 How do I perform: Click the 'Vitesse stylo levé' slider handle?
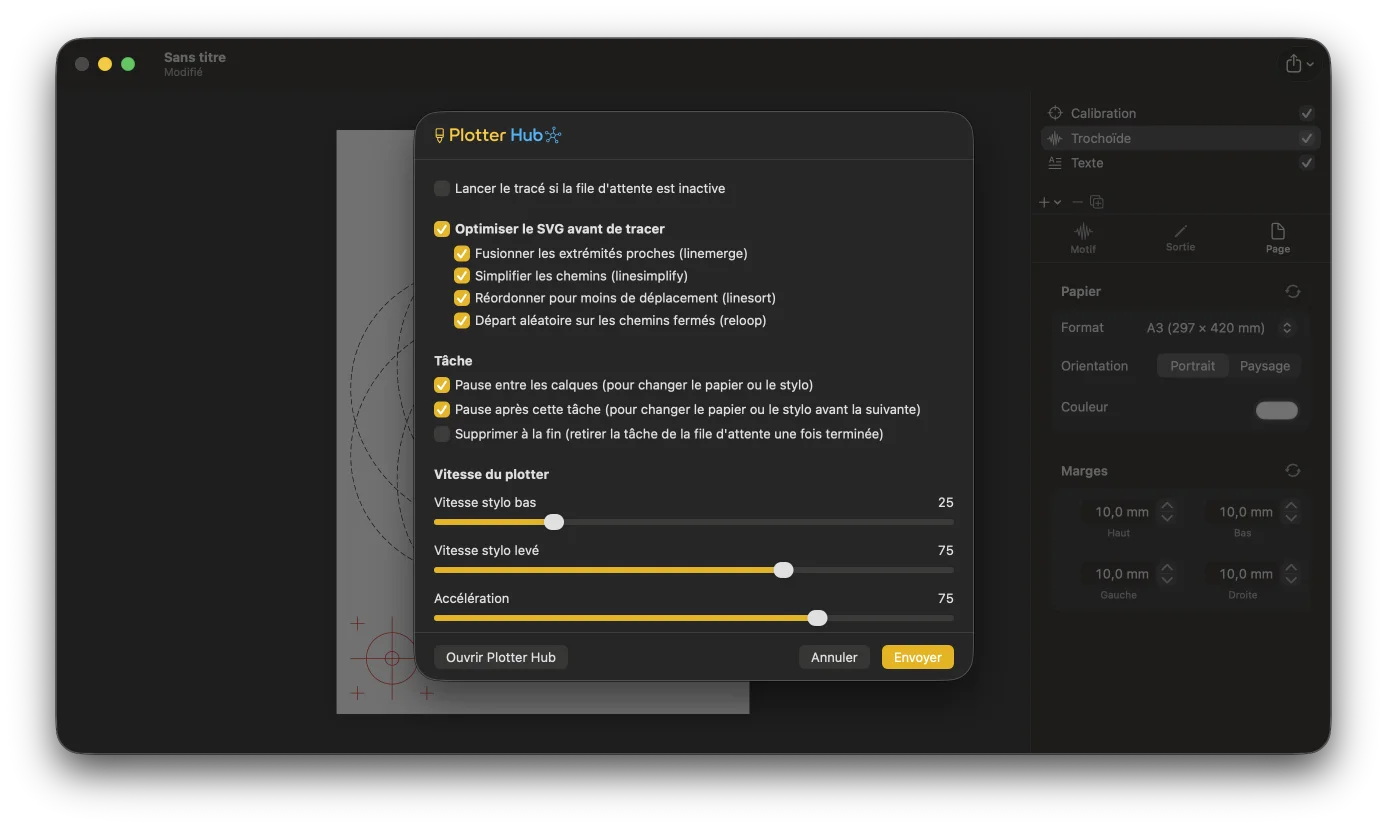point(784,570)
